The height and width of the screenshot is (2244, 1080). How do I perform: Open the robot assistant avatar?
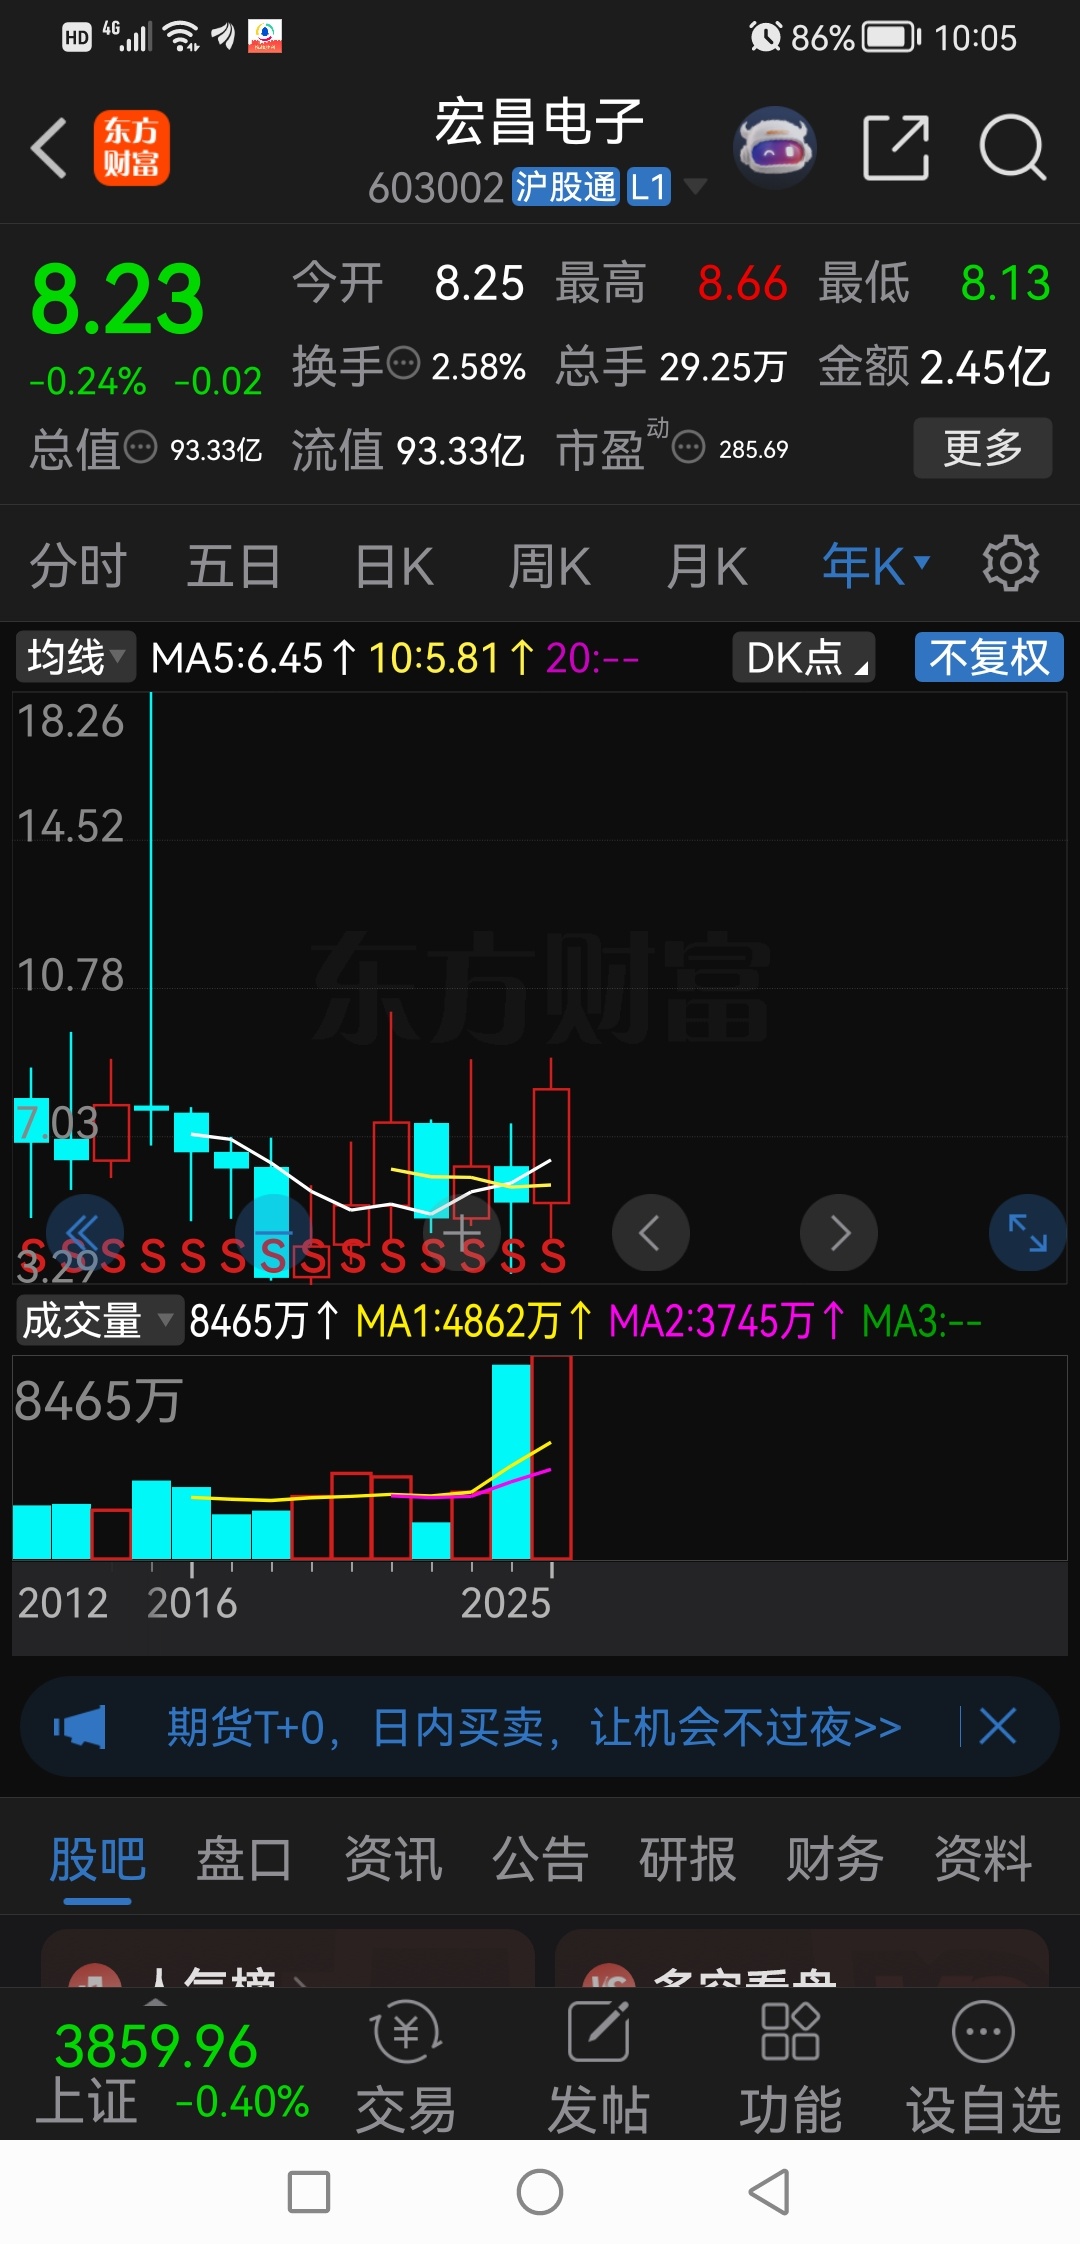(x=775, y=148)
